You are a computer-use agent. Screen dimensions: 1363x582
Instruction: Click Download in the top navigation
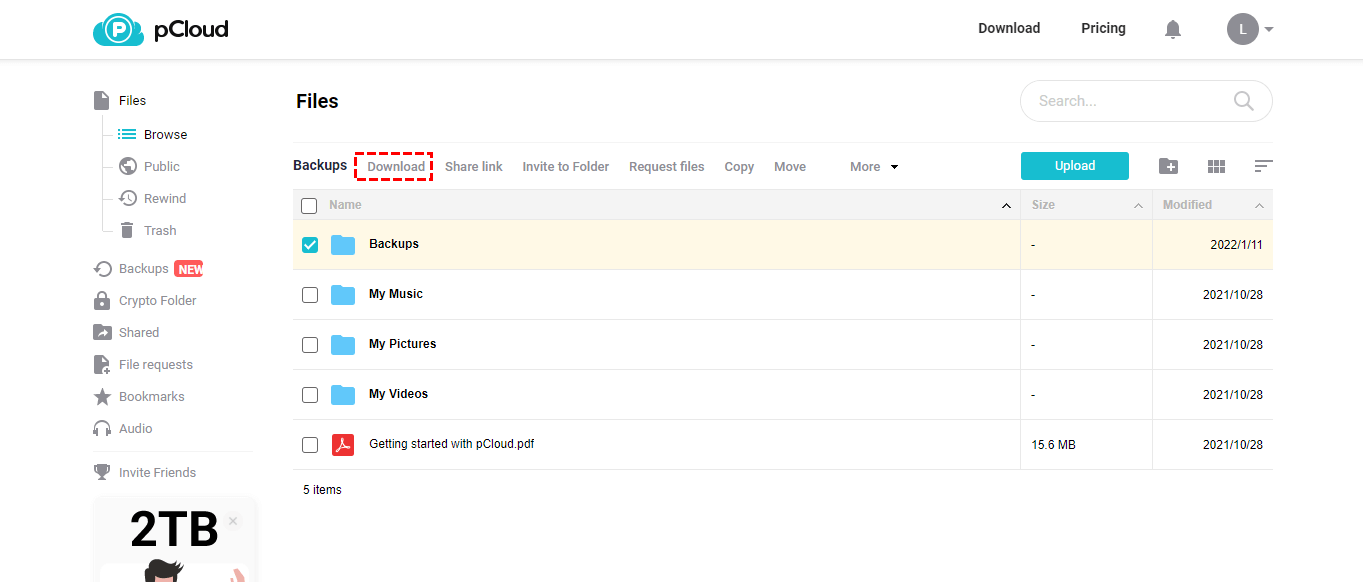click(1009, 28)
